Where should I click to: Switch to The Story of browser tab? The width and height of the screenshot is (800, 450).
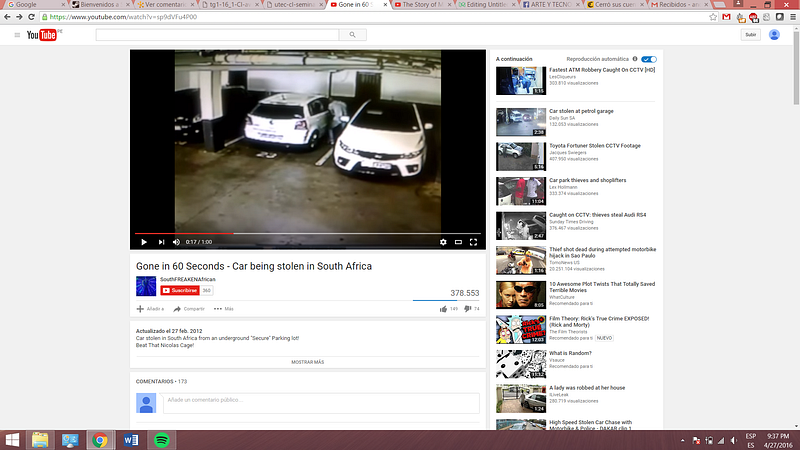(x=423, y=5)
